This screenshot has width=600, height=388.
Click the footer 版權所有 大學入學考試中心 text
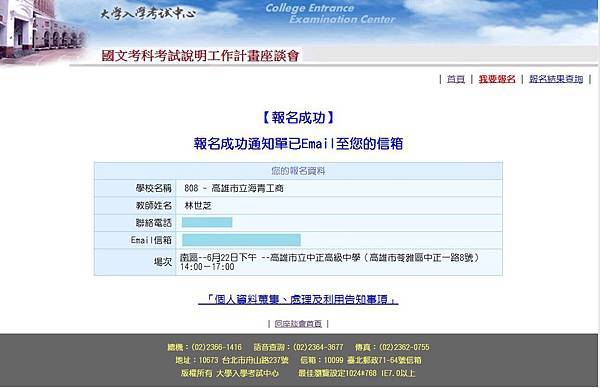230,373
